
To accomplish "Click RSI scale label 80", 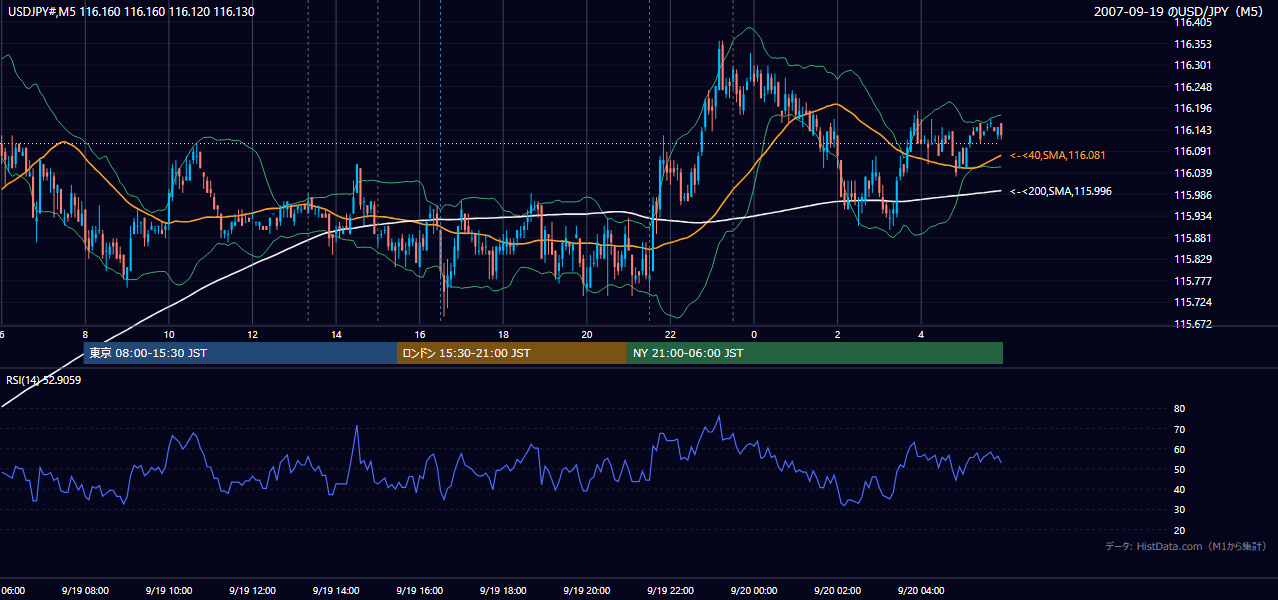I will 1179,409.
